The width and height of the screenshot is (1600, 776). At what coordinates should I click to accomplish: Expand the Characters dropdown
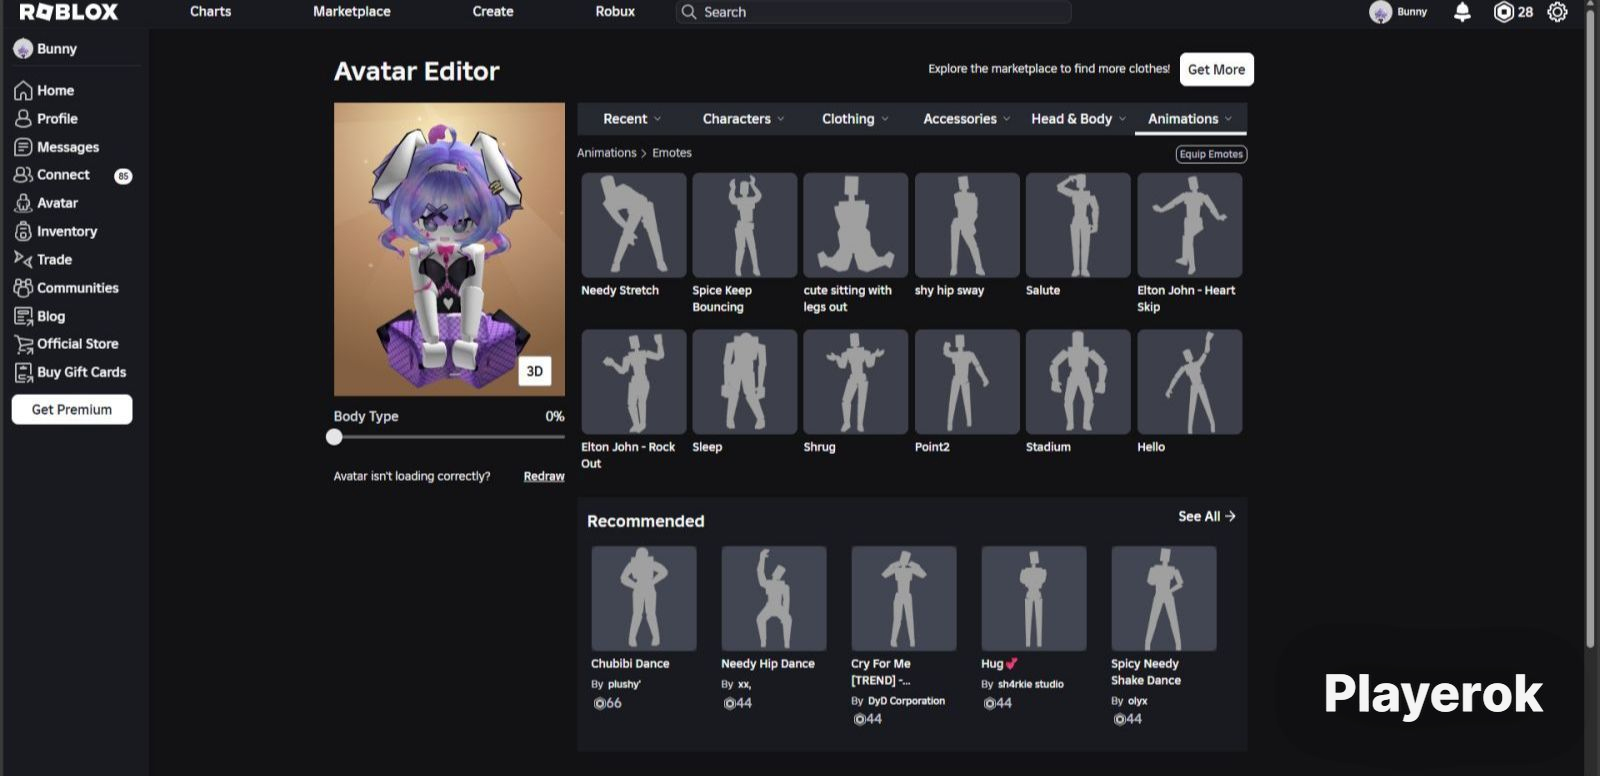coord(743,119)
